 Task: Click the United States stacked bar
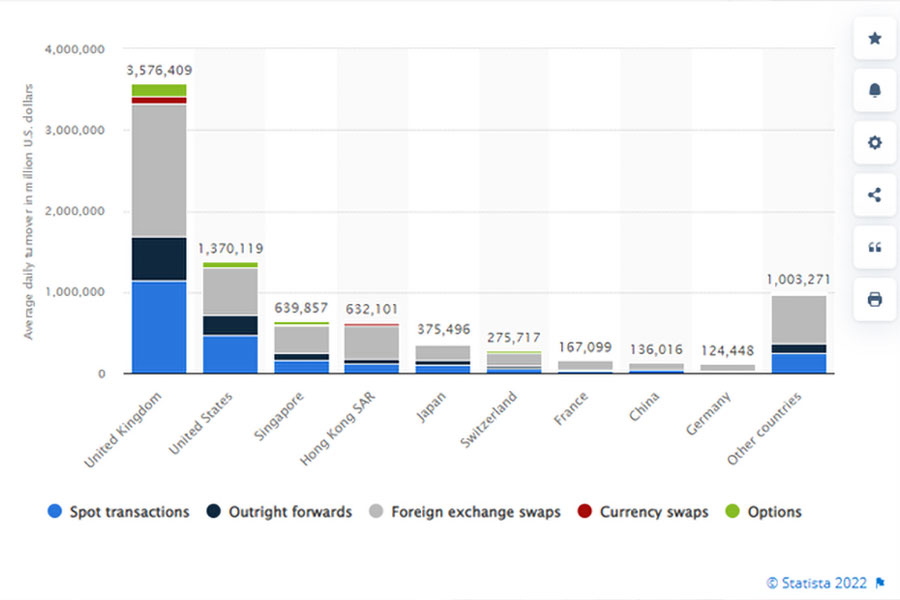pyautogui.click(x=230, y=318)
